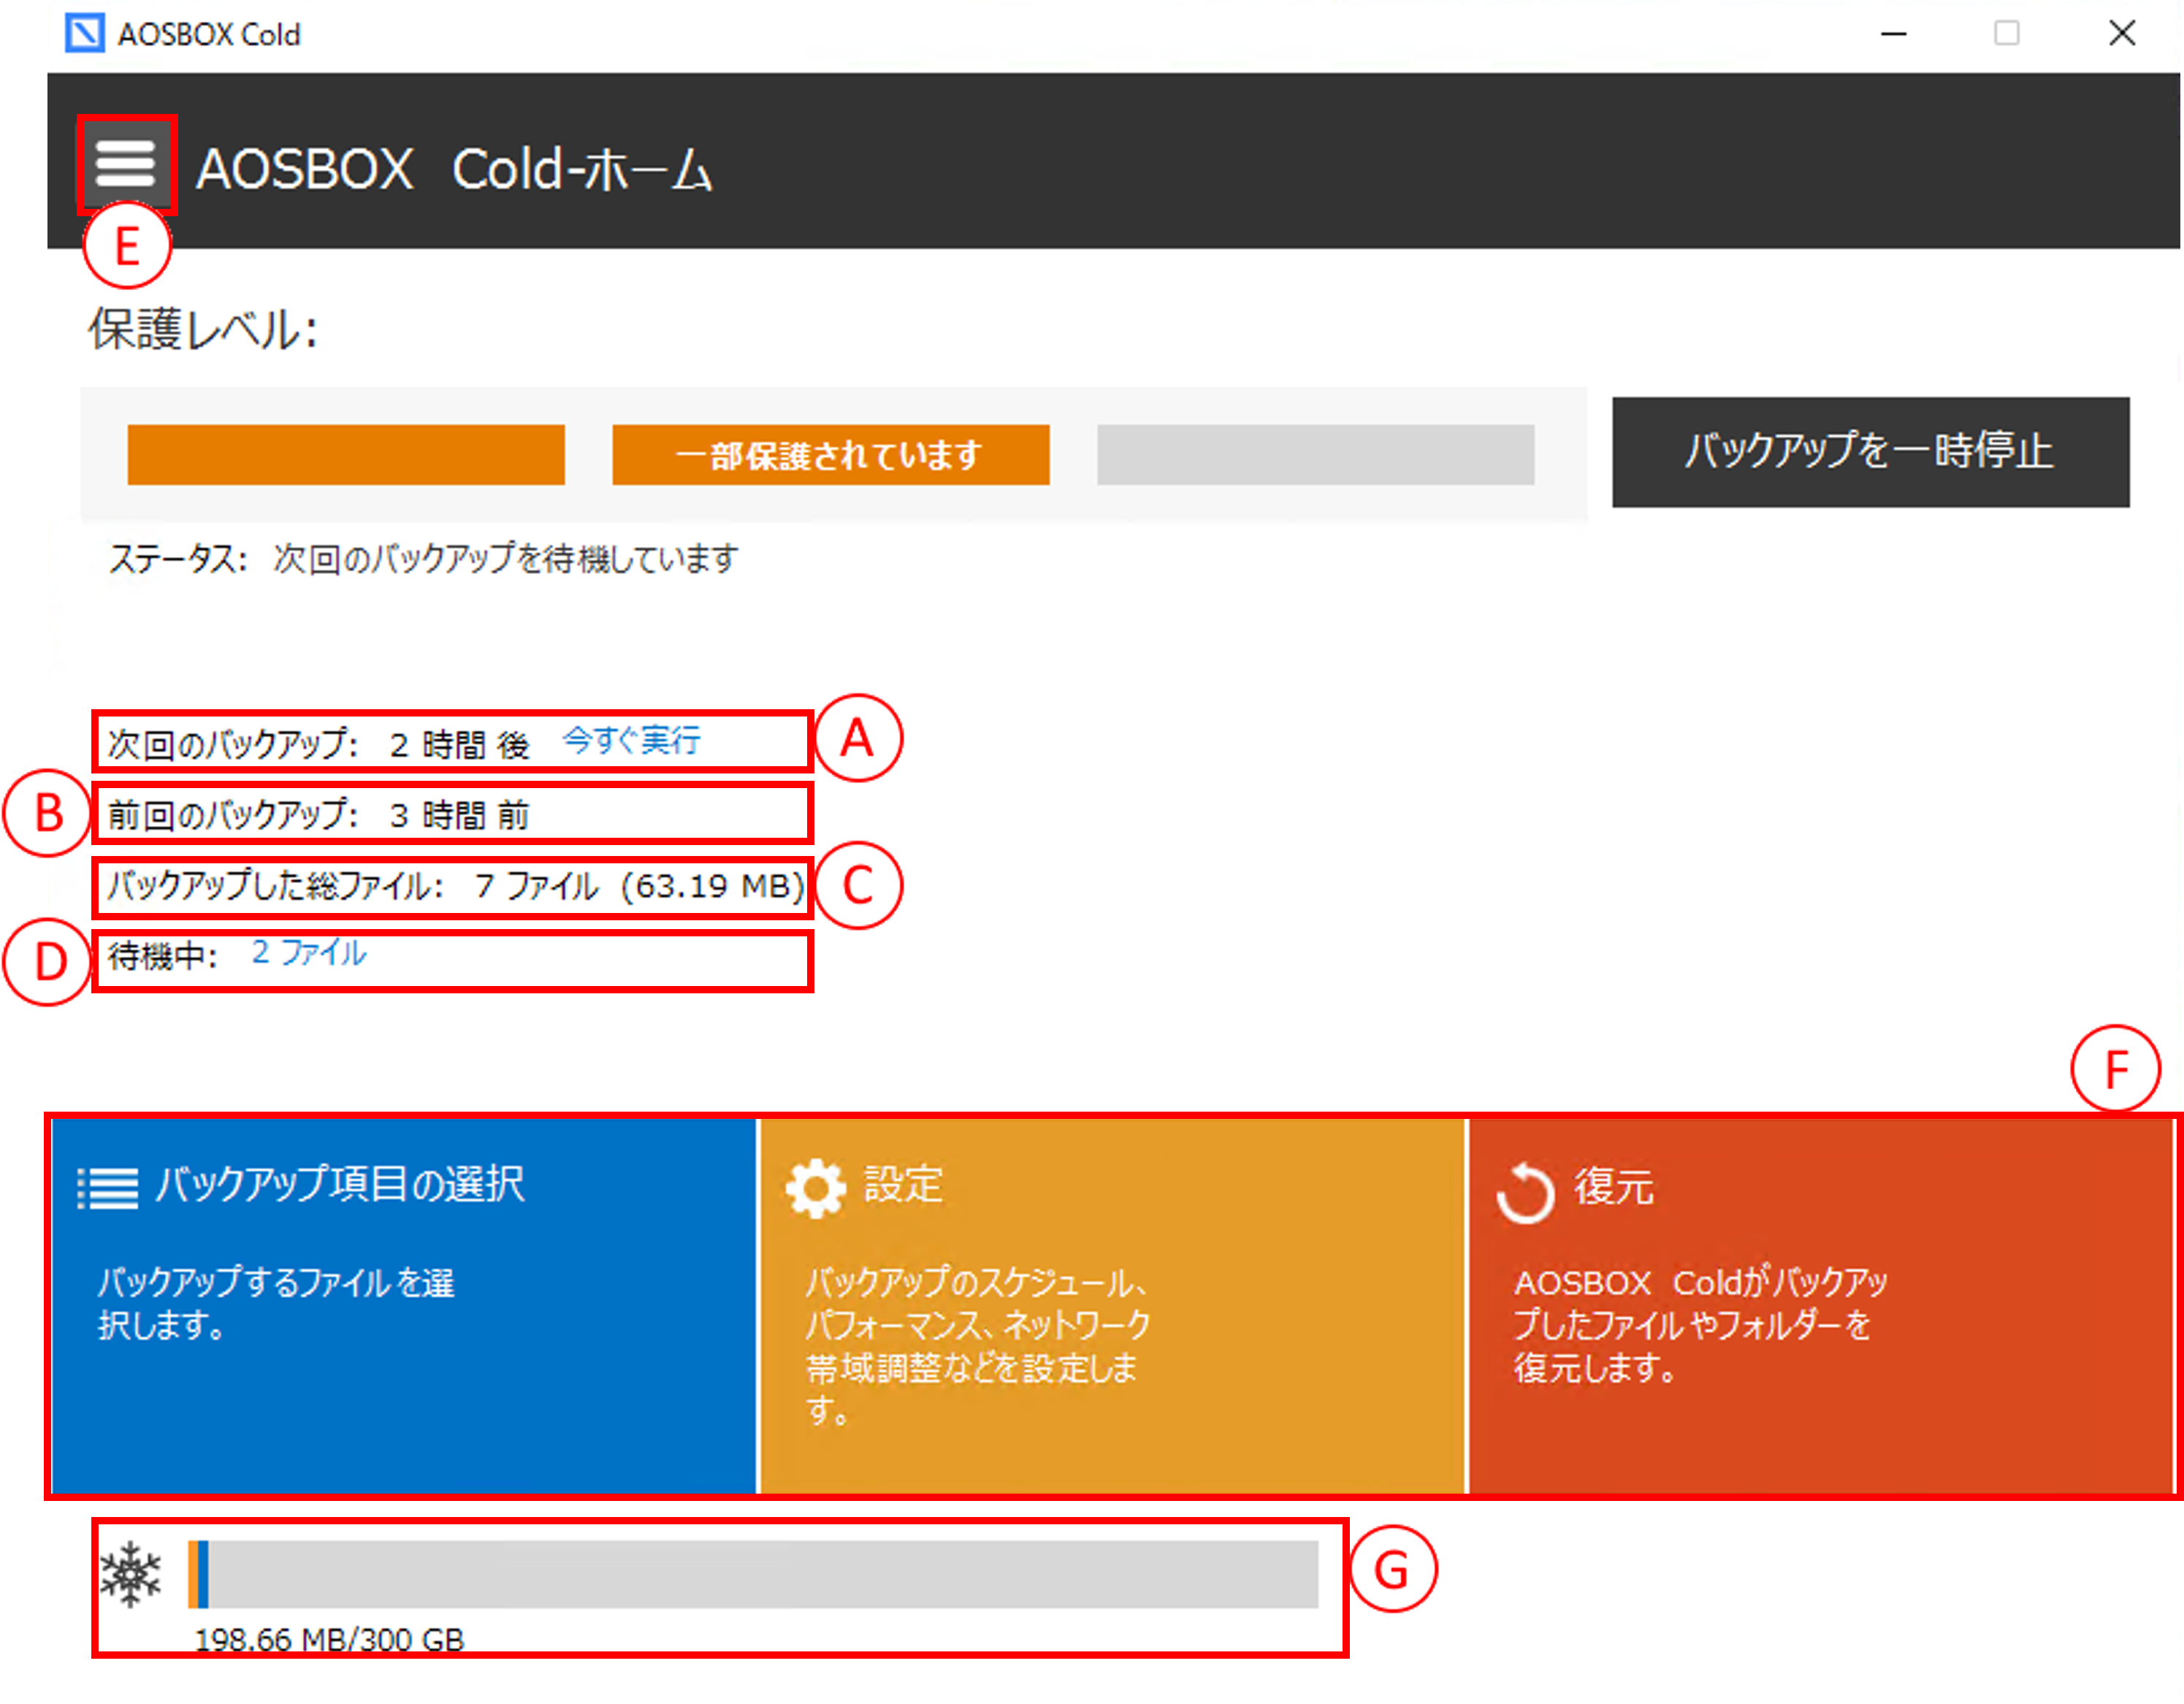2184x1704 pixels.
Task: Open the hamburger menu icon
Action: click(x=125, y=164)
